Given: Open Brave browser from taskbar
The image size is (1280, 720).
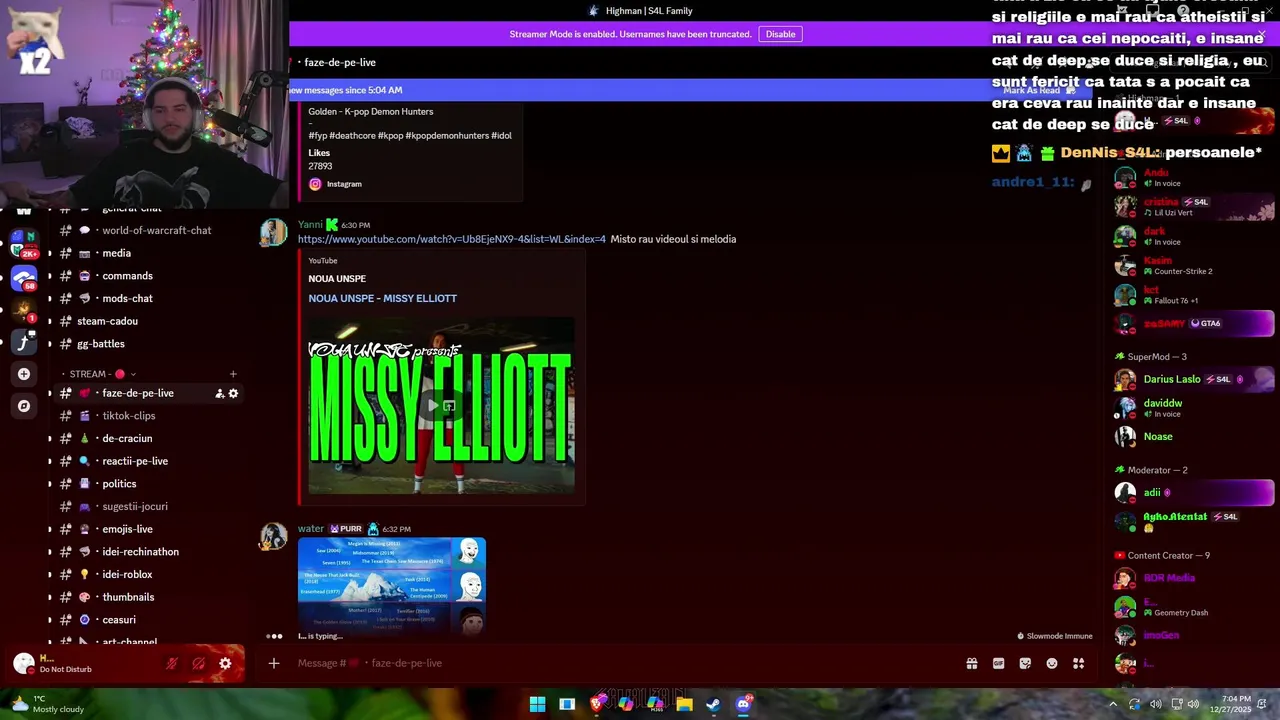Looking at the screenshot, I should 596,704.
